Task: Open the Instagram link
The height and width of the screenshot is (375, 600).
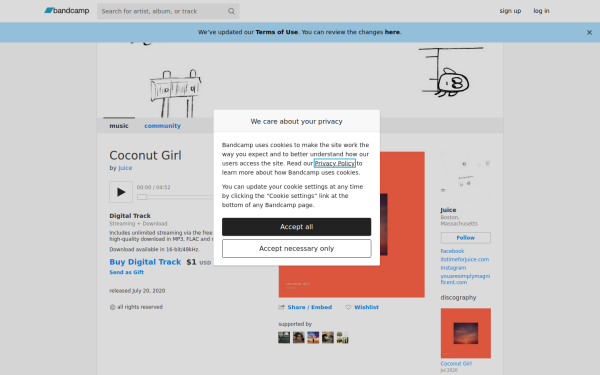Action: coord(453,268)
